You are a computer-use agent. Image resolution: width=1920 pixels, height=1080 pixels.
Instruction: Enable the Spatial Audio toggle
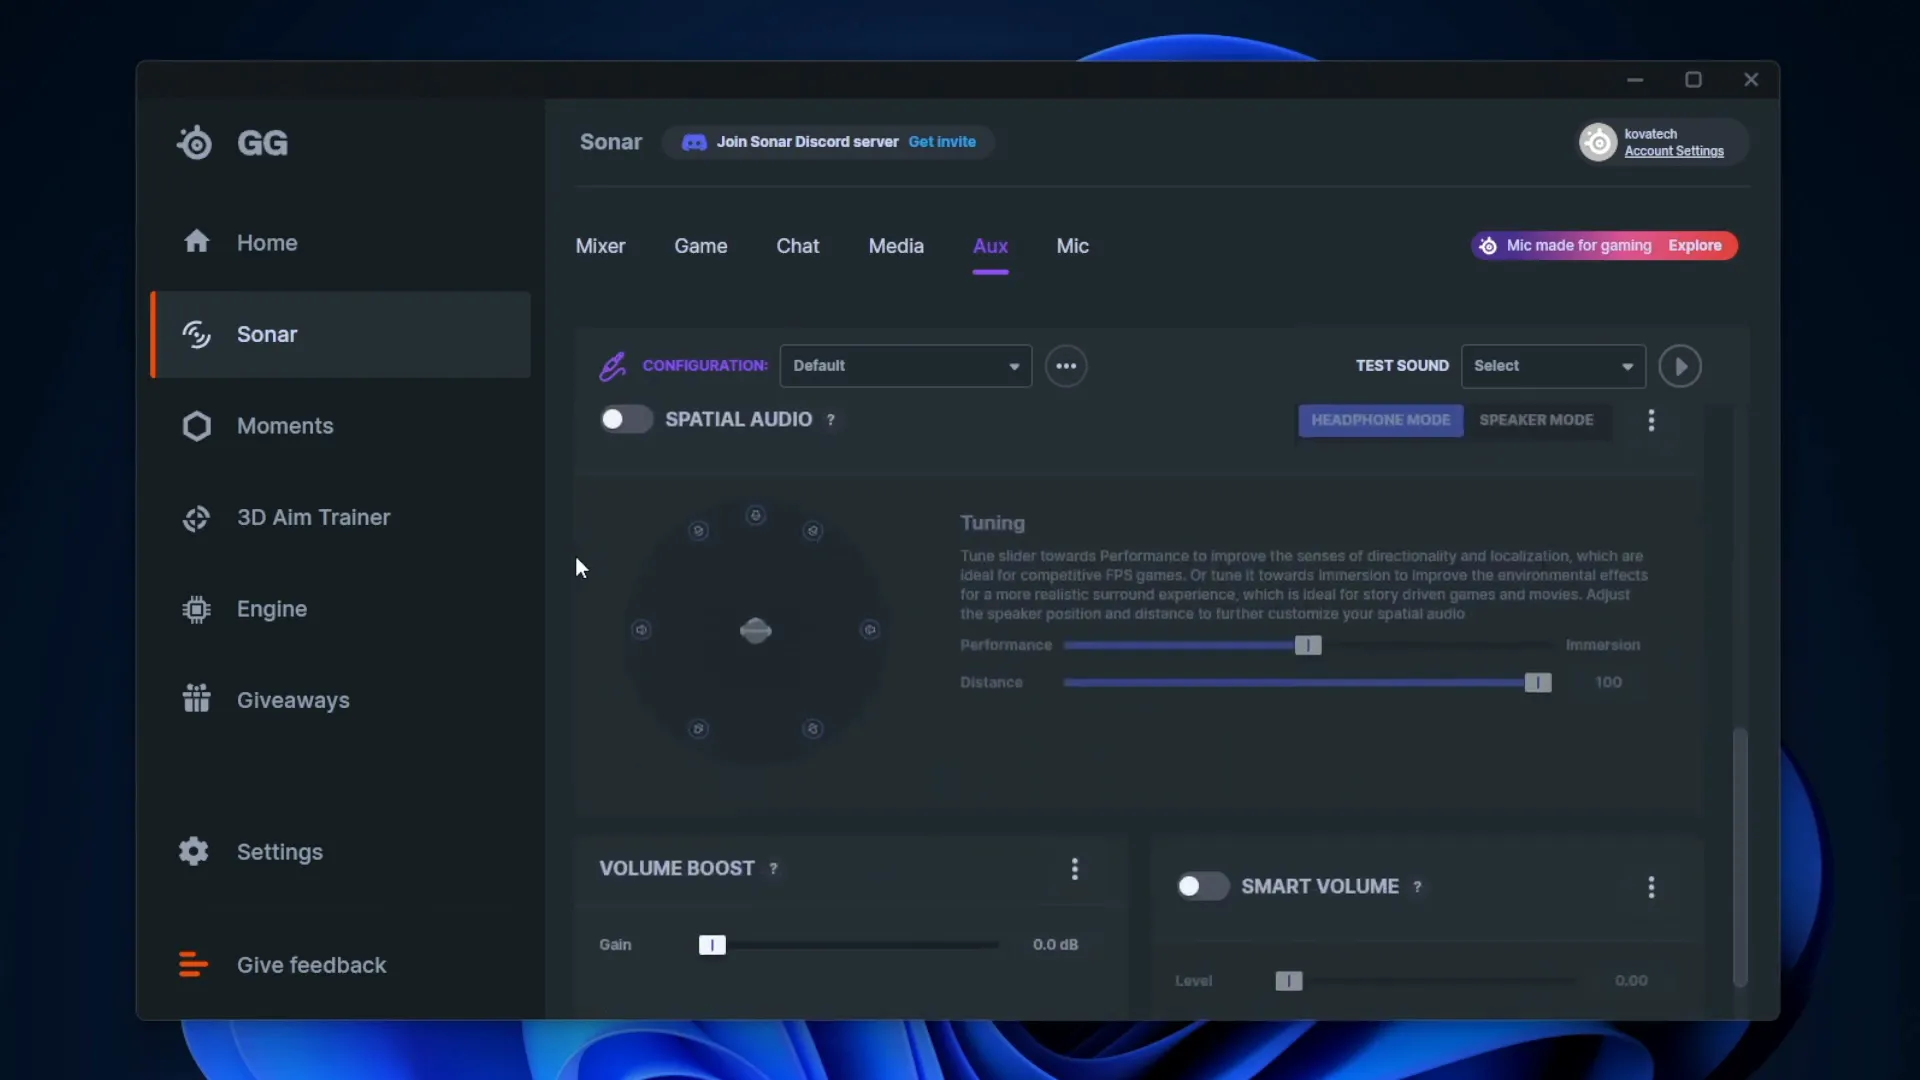(626, 419)
